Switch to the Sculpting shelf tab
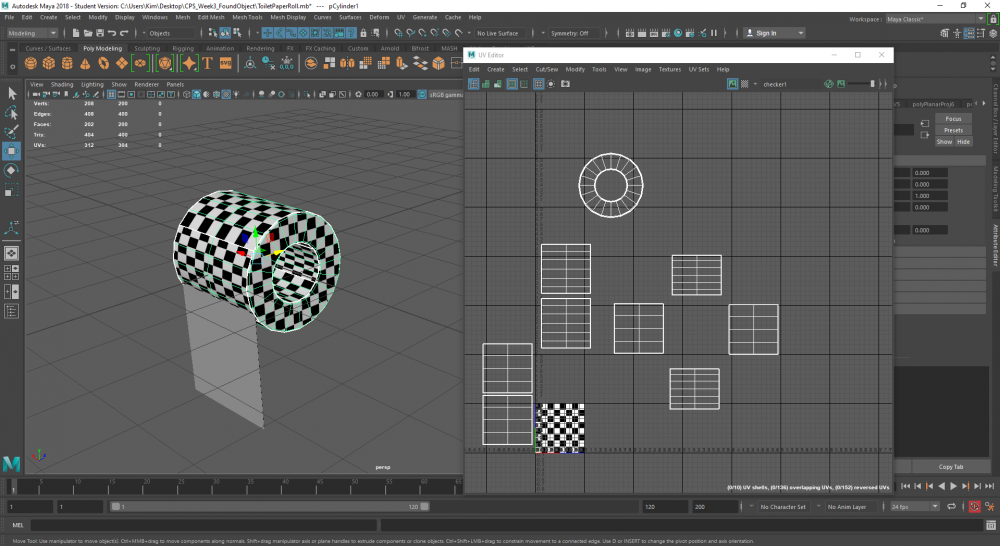Screen dimensions: 1000x546 147,48
